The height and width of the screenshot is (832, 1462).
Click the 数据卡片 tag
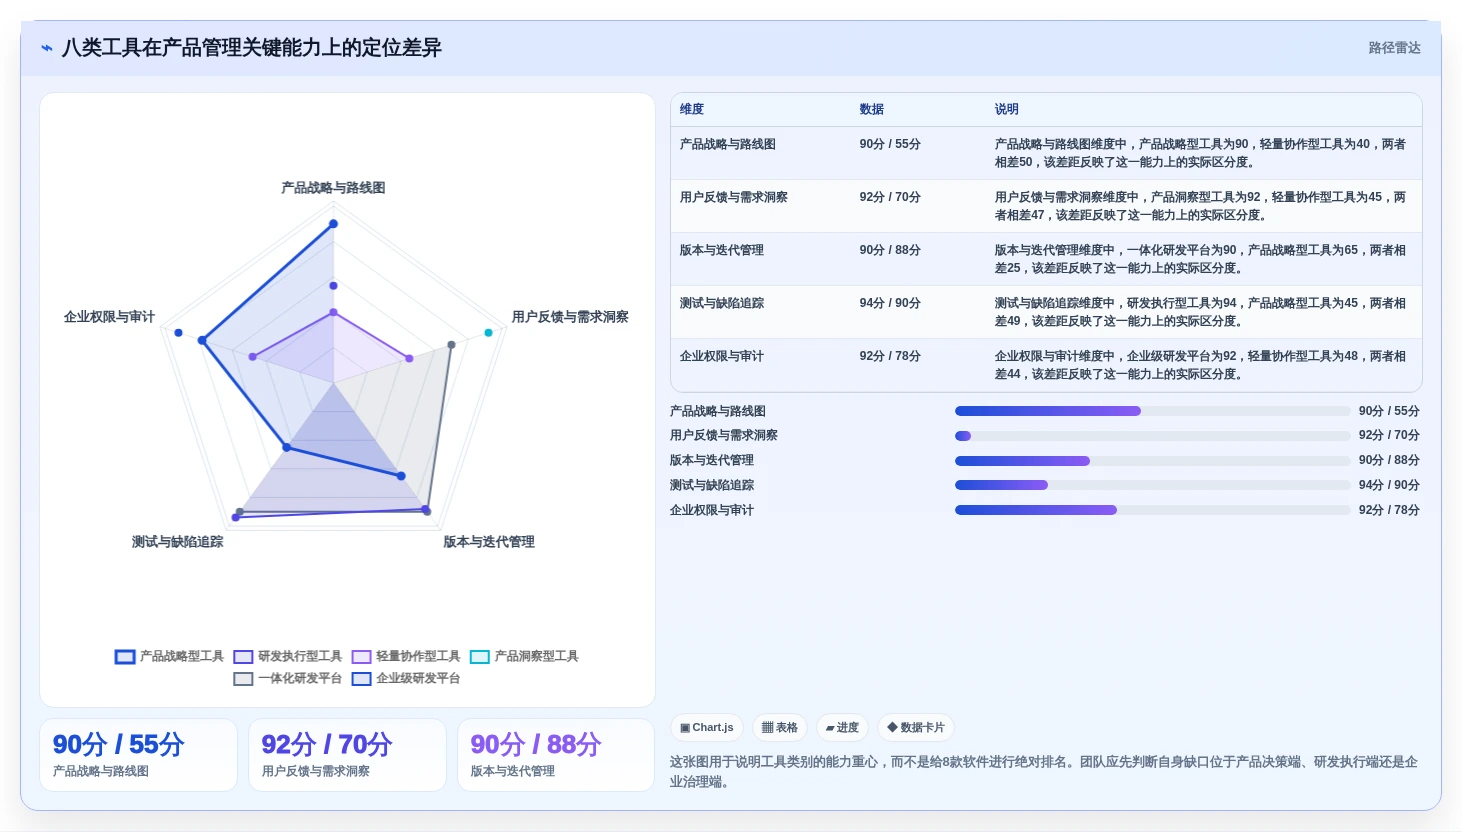point(916,728)
